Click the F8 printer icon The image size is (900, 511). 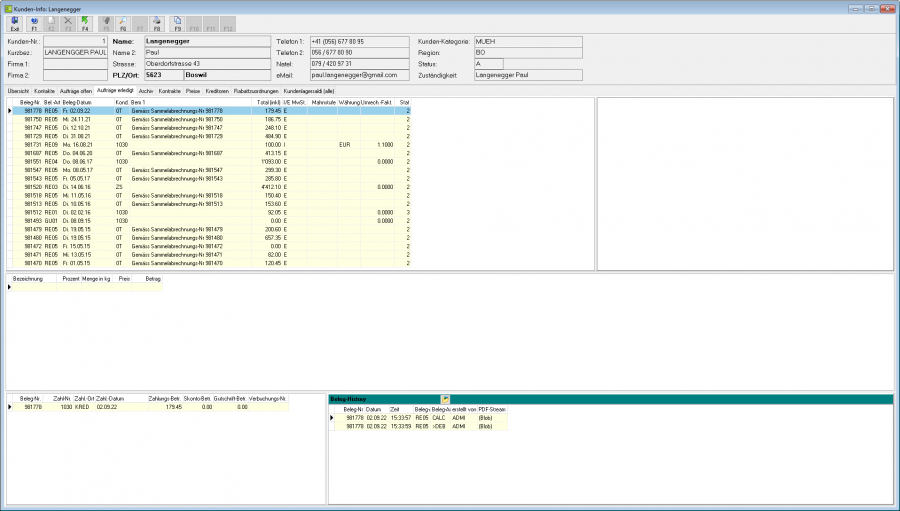(157, 24)
